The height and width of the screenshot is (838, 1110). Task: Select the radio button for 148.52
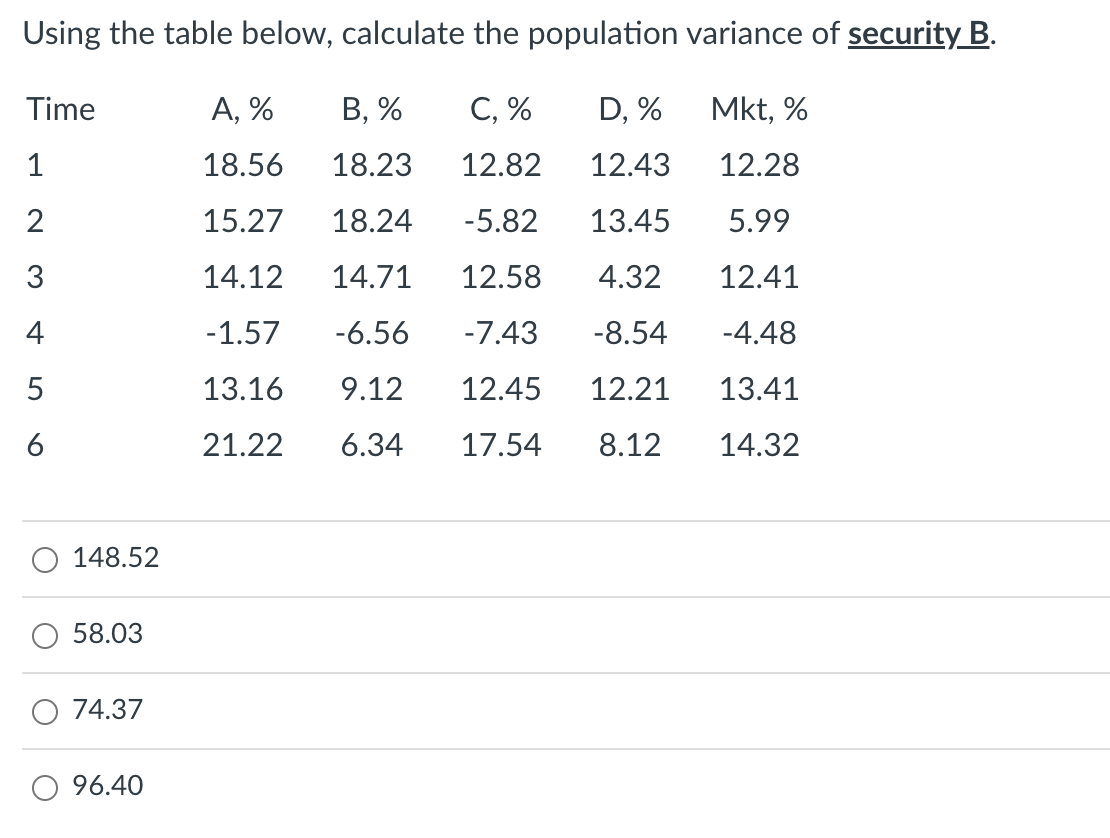(x=44, y=559)
